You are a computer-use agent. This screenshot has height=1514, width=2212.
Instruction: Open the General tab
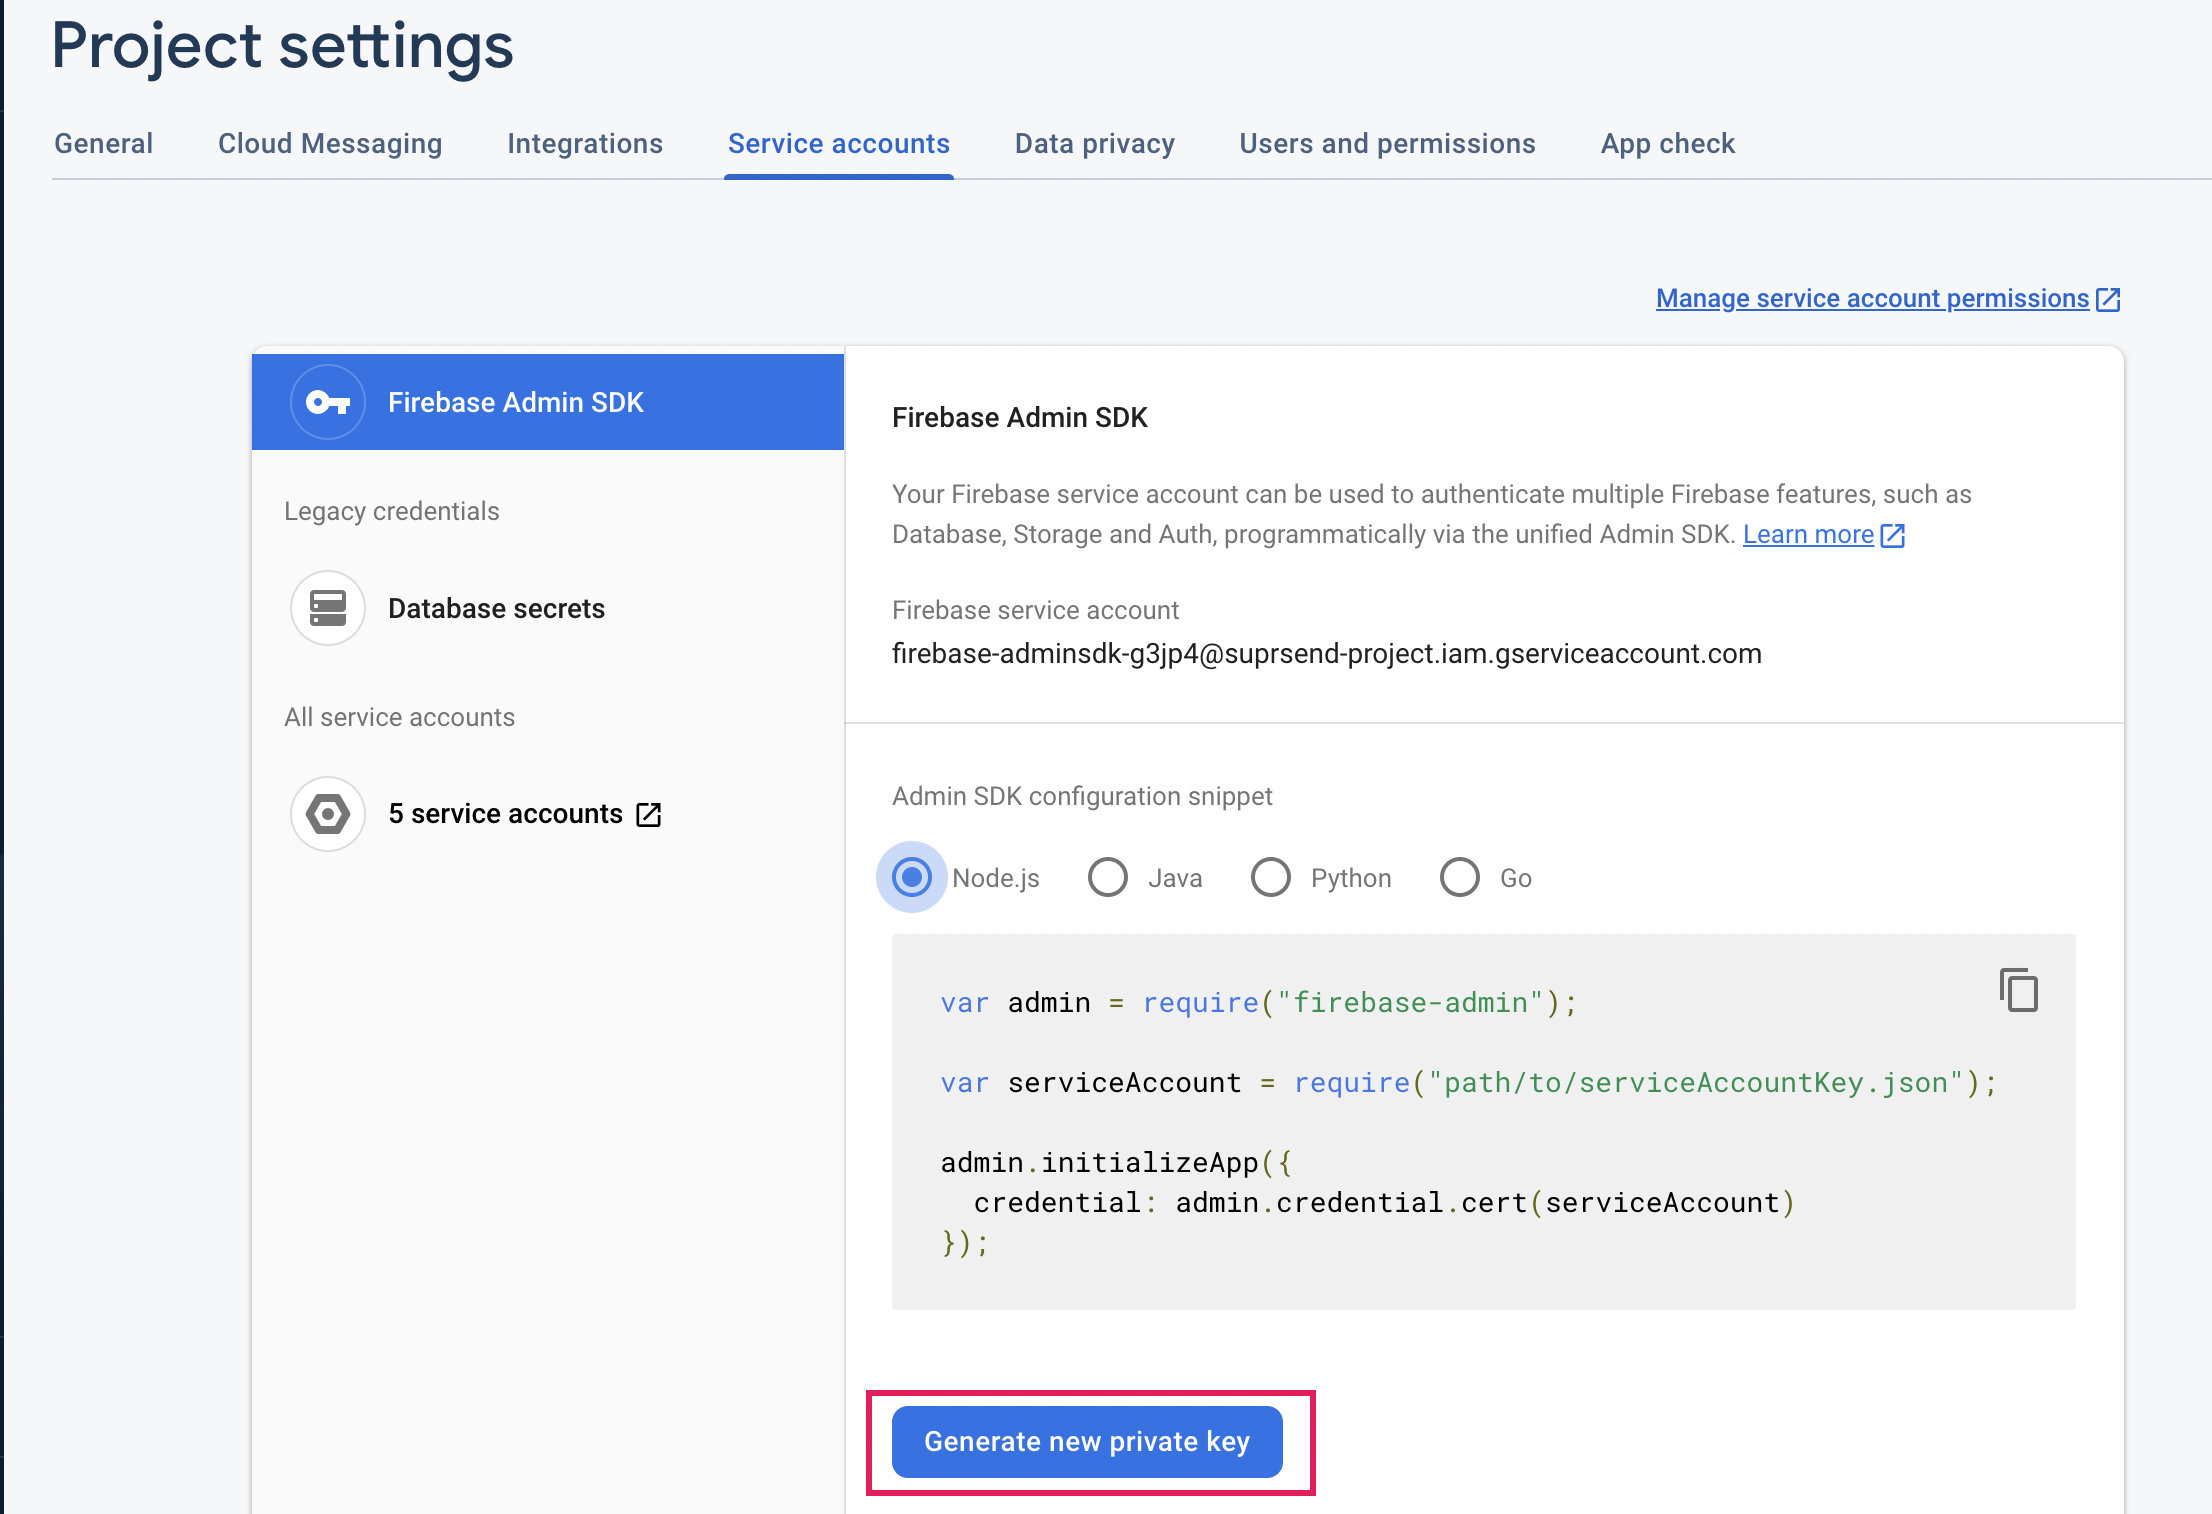104,144
